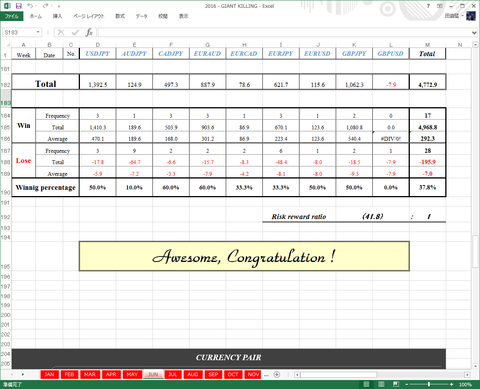The image size is (480, 389).
Task: Open the Home ribbon tab
Action: 36,16
